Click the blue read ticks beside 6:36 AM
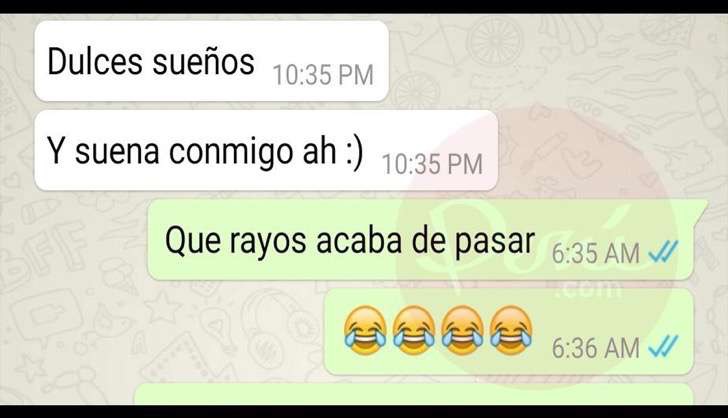728x418 pixels. (x=663, y=347)
